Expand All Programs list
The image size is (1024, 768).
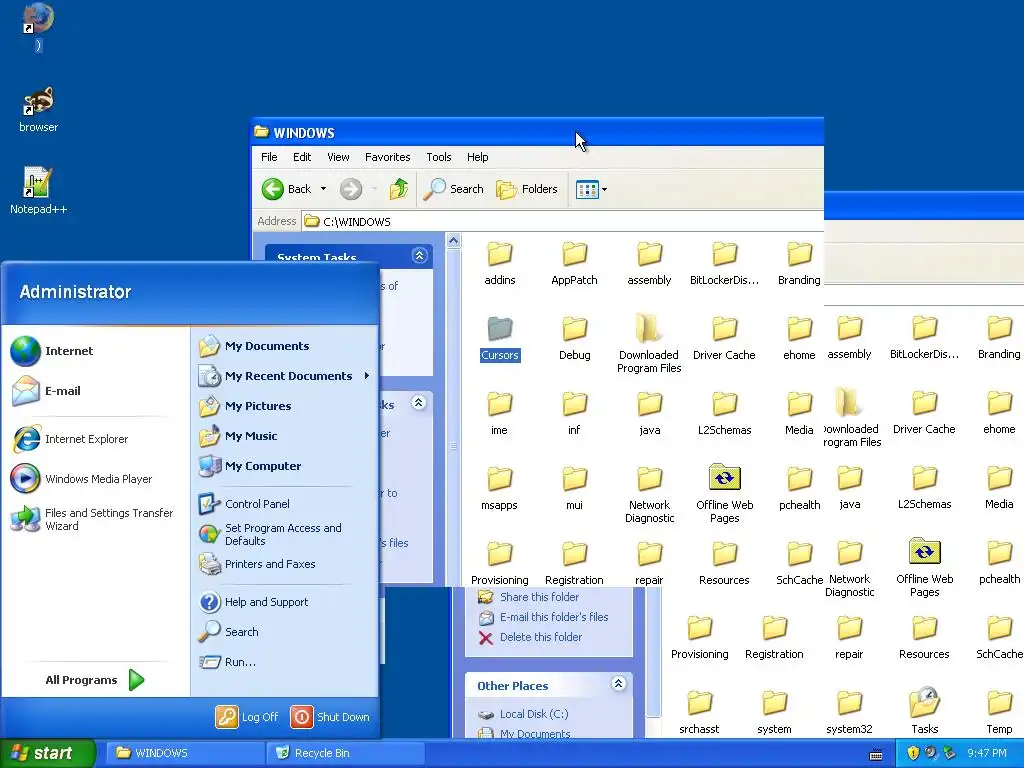(95, 680)
